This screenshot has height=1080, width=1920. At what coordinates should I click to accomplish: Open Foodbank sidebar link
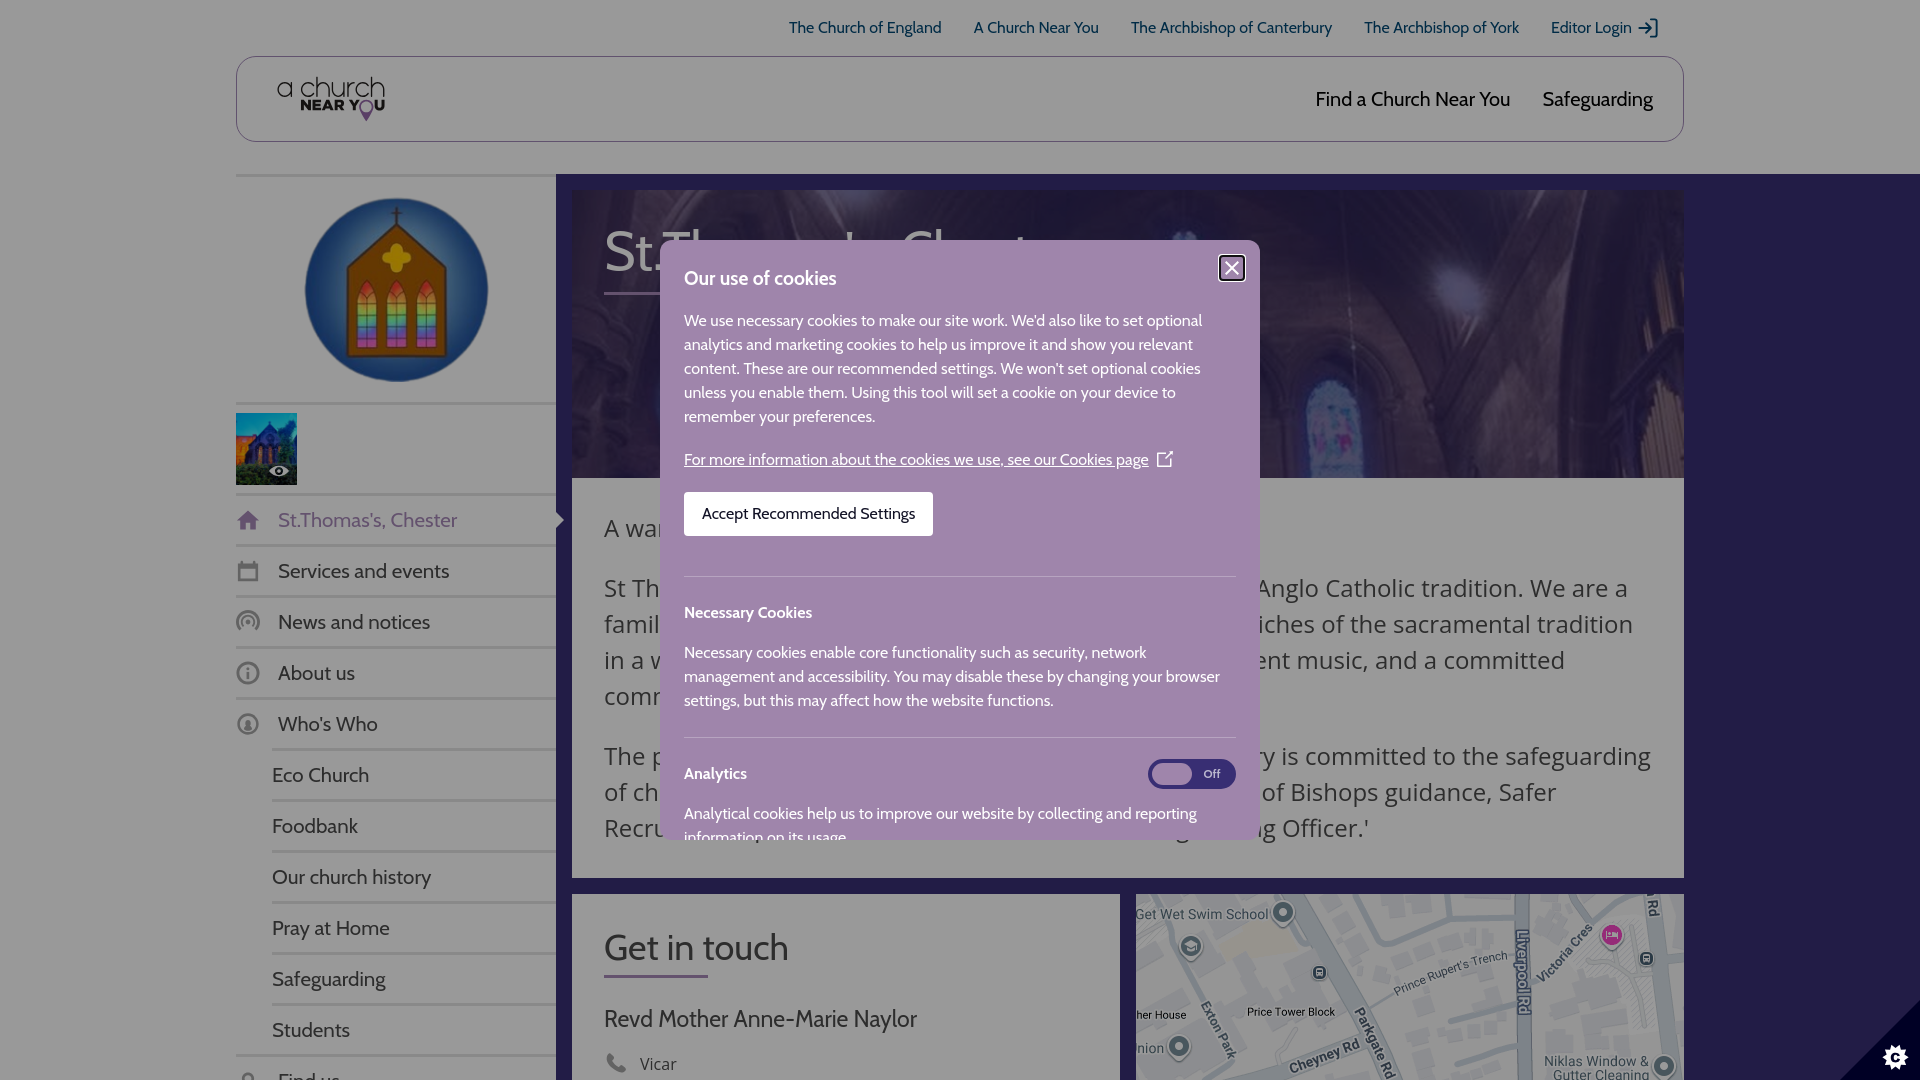[414, 826]
